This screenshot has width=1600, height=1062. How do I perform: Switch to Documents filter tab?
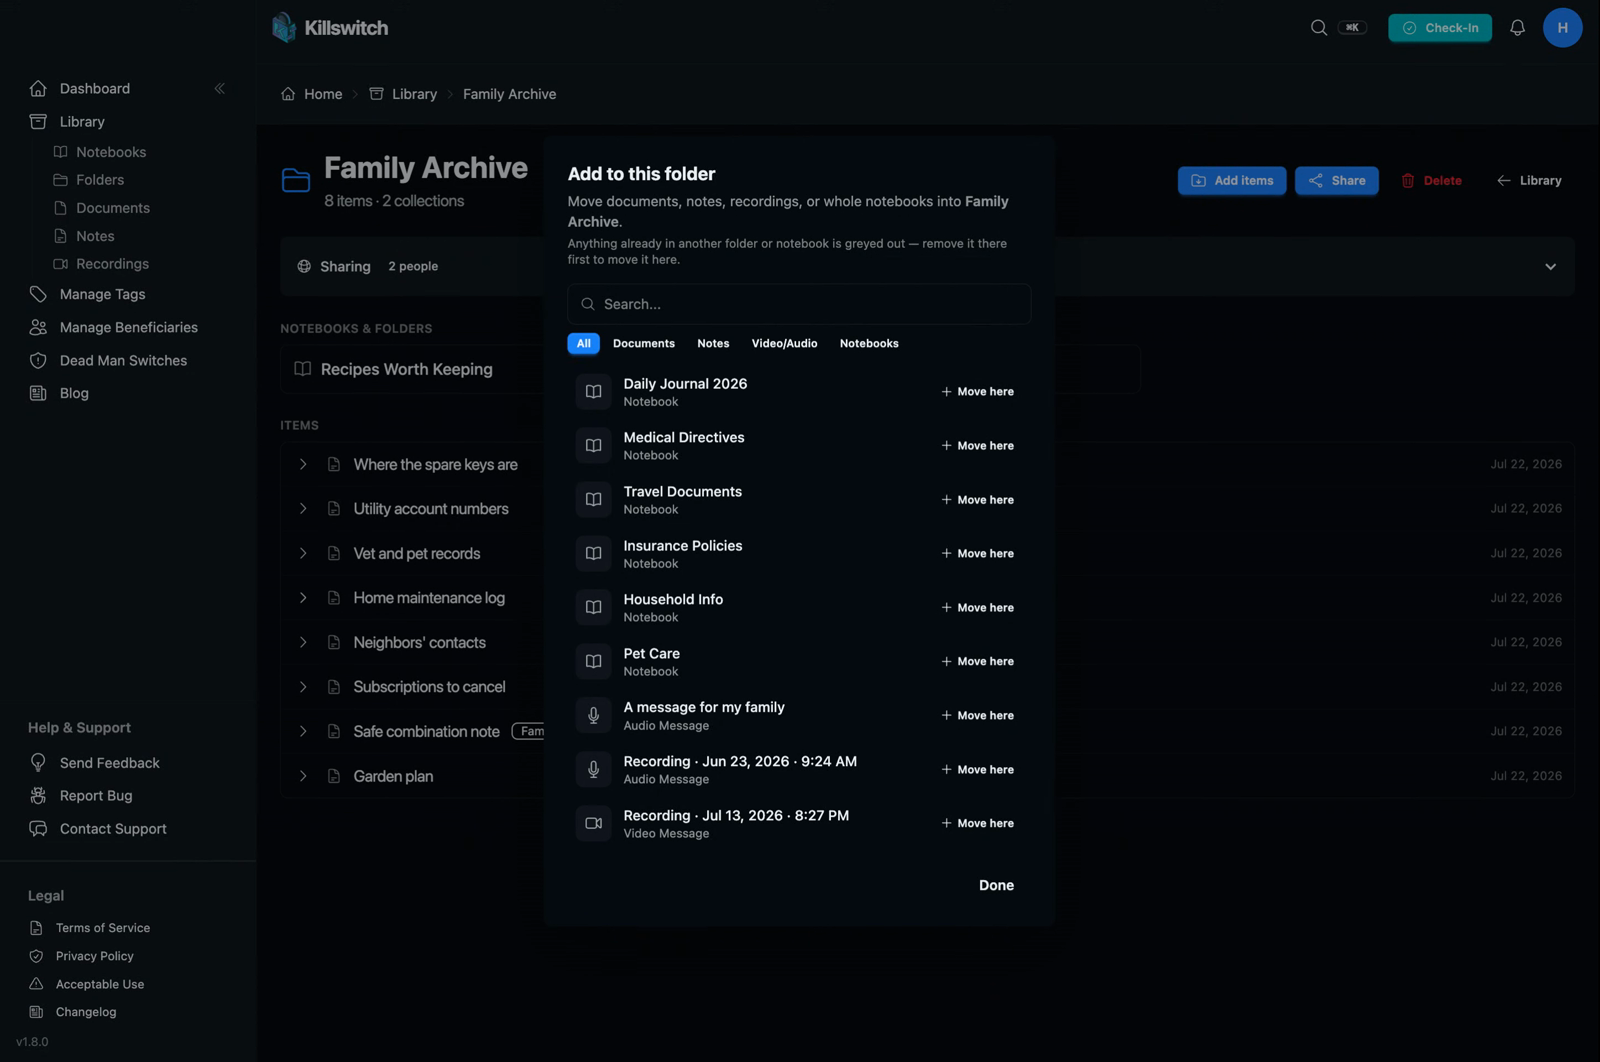point(643,343)
